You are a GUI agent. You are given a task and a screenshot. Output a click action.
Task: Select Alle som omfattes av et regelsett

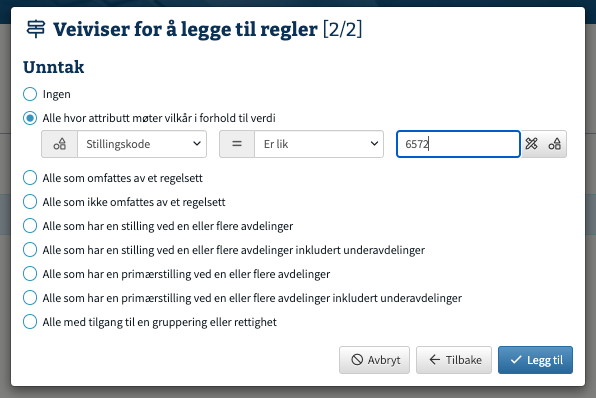point(30,178)
